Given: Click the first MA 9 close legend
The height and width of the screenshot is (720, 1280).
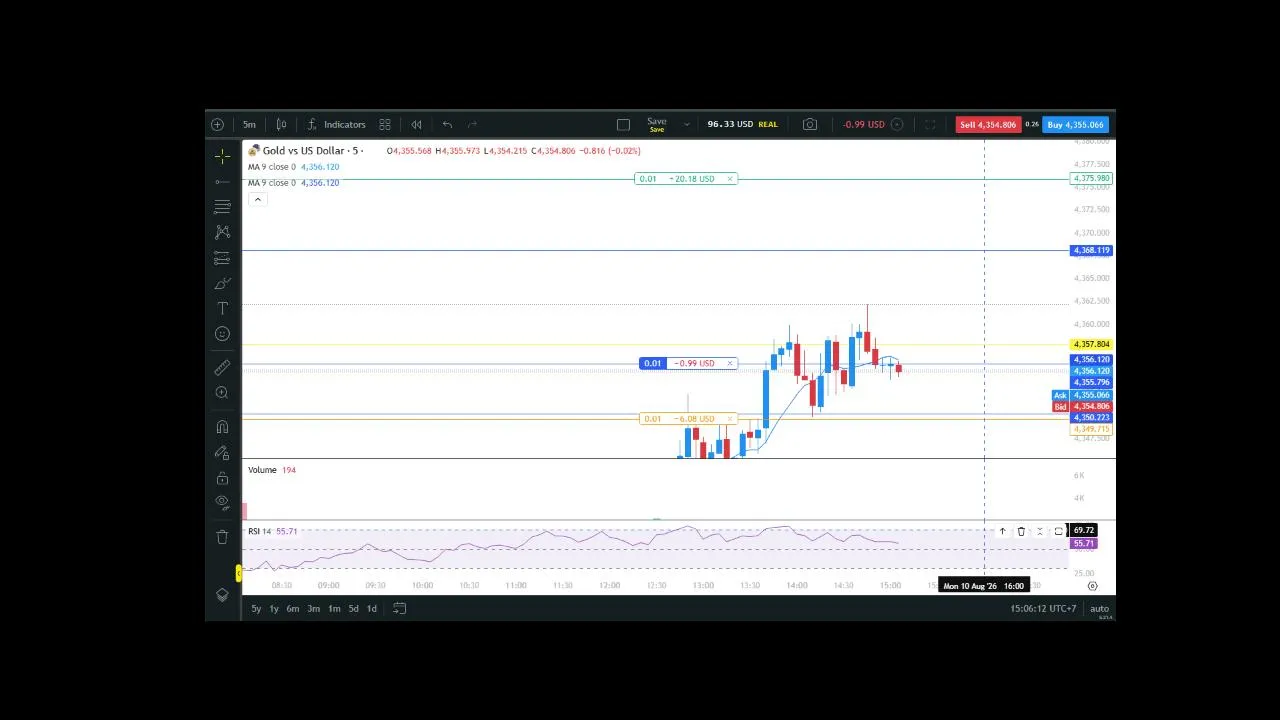Looking at the screenshot, I should tap(272, 167).
